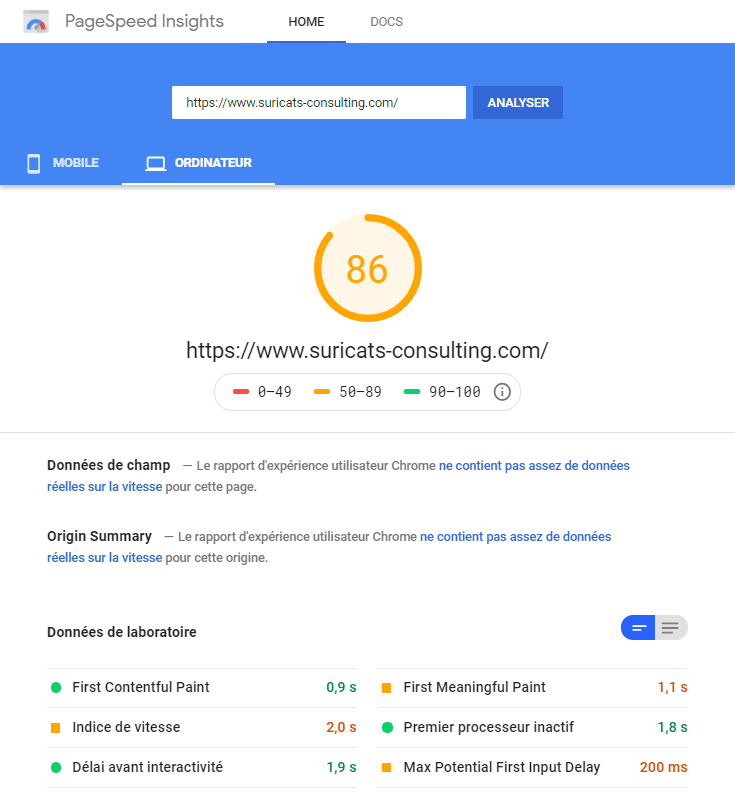Click the Origin Summary heading

click(x=100, y=536)
